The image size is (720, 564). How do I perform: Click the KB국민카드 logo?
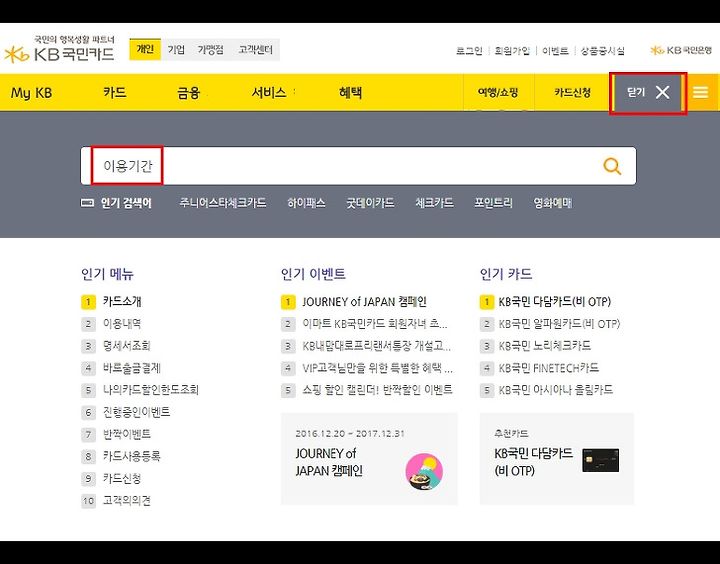tap(59, 49)
